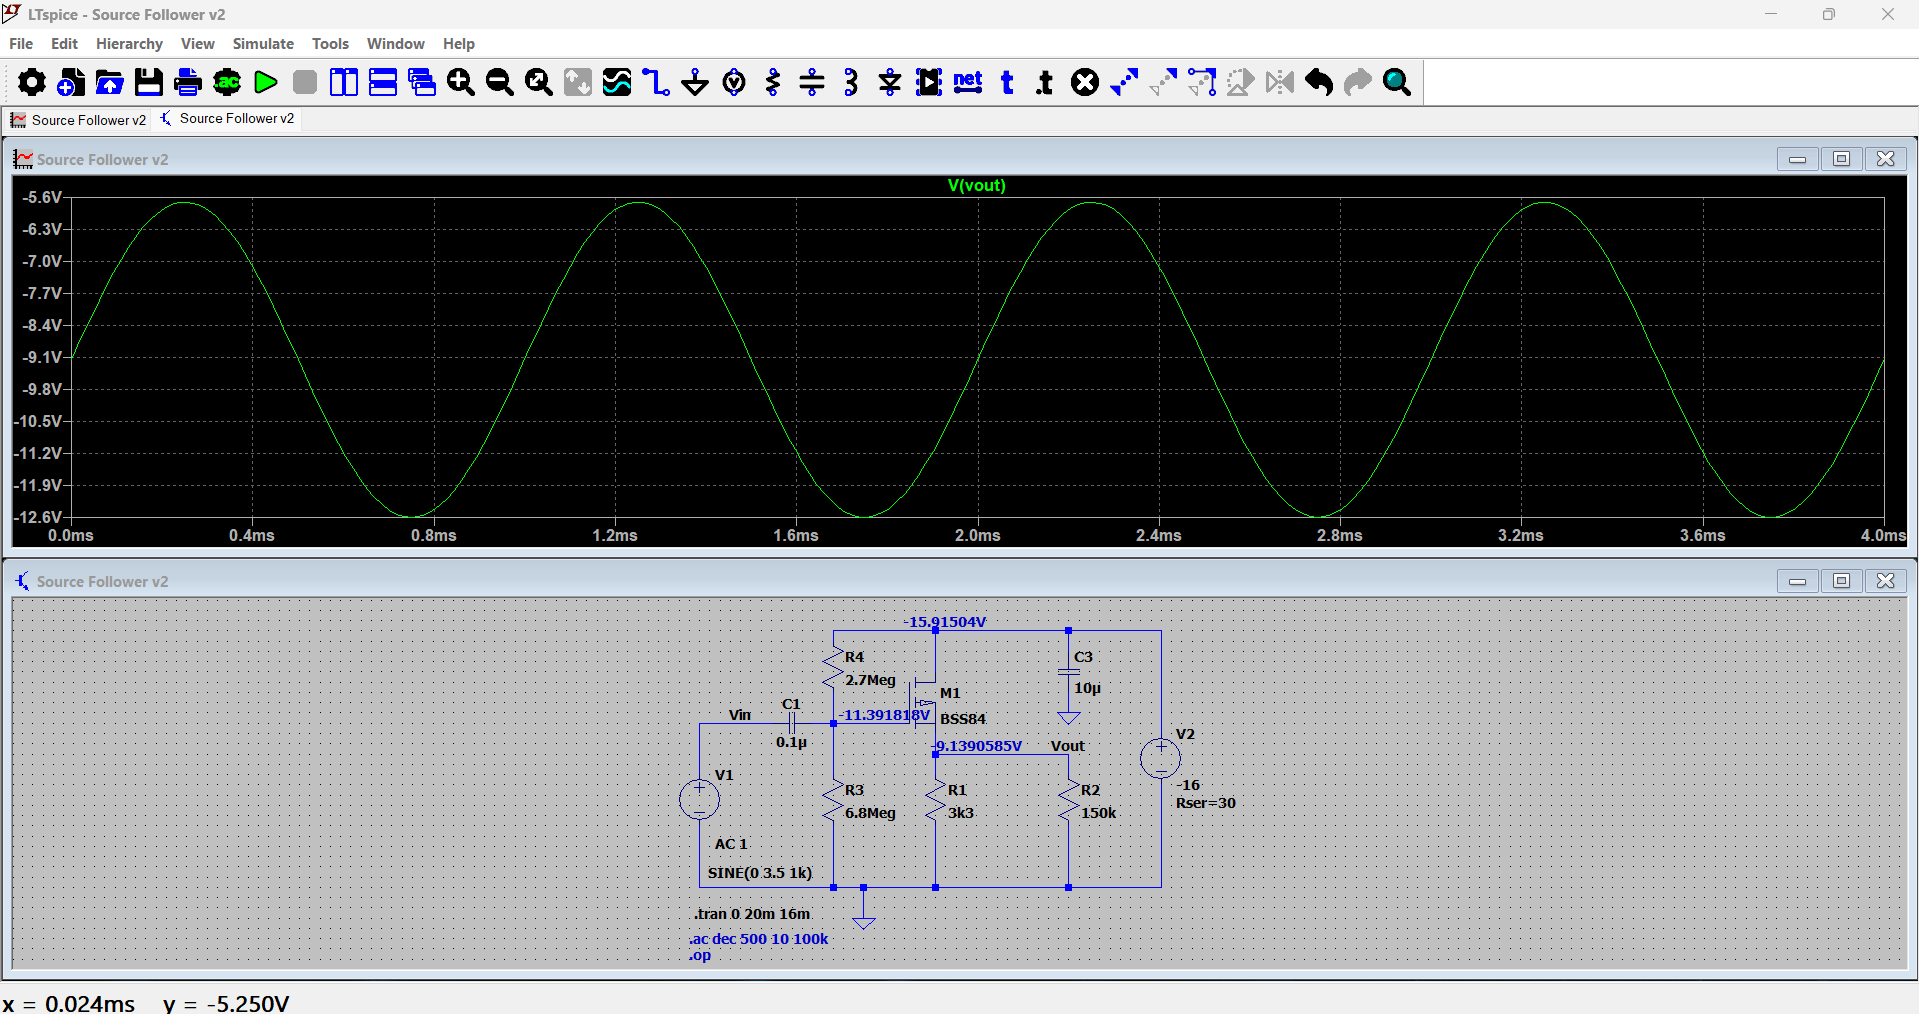Click the greyed Redo arrow icon
This screenshot has width=1919, height=1014.
point(1358,82)
